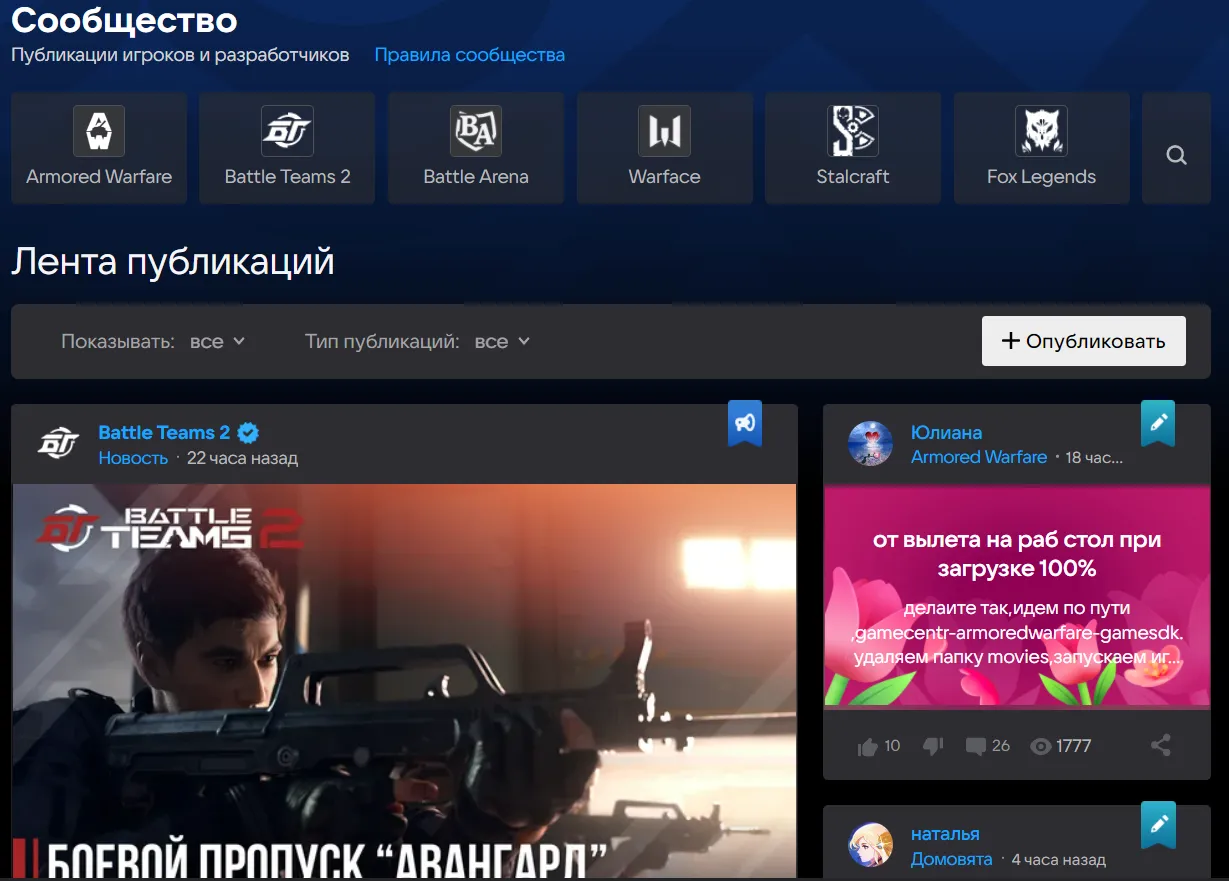This screenshot has width=1229, height=881.
Task: Click the Battle Teams 2 post avatar logo
Action: (x=58, y=444)
